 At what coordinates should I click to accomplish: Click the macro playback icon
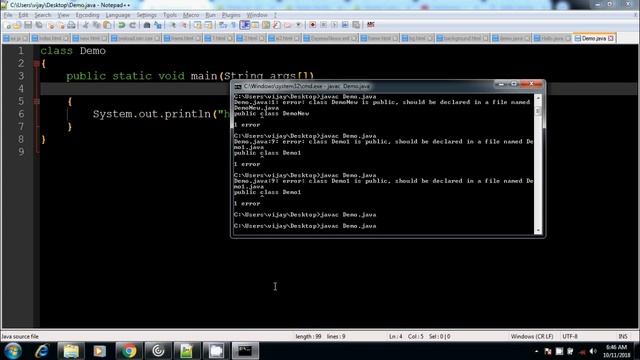coord(334,25)
